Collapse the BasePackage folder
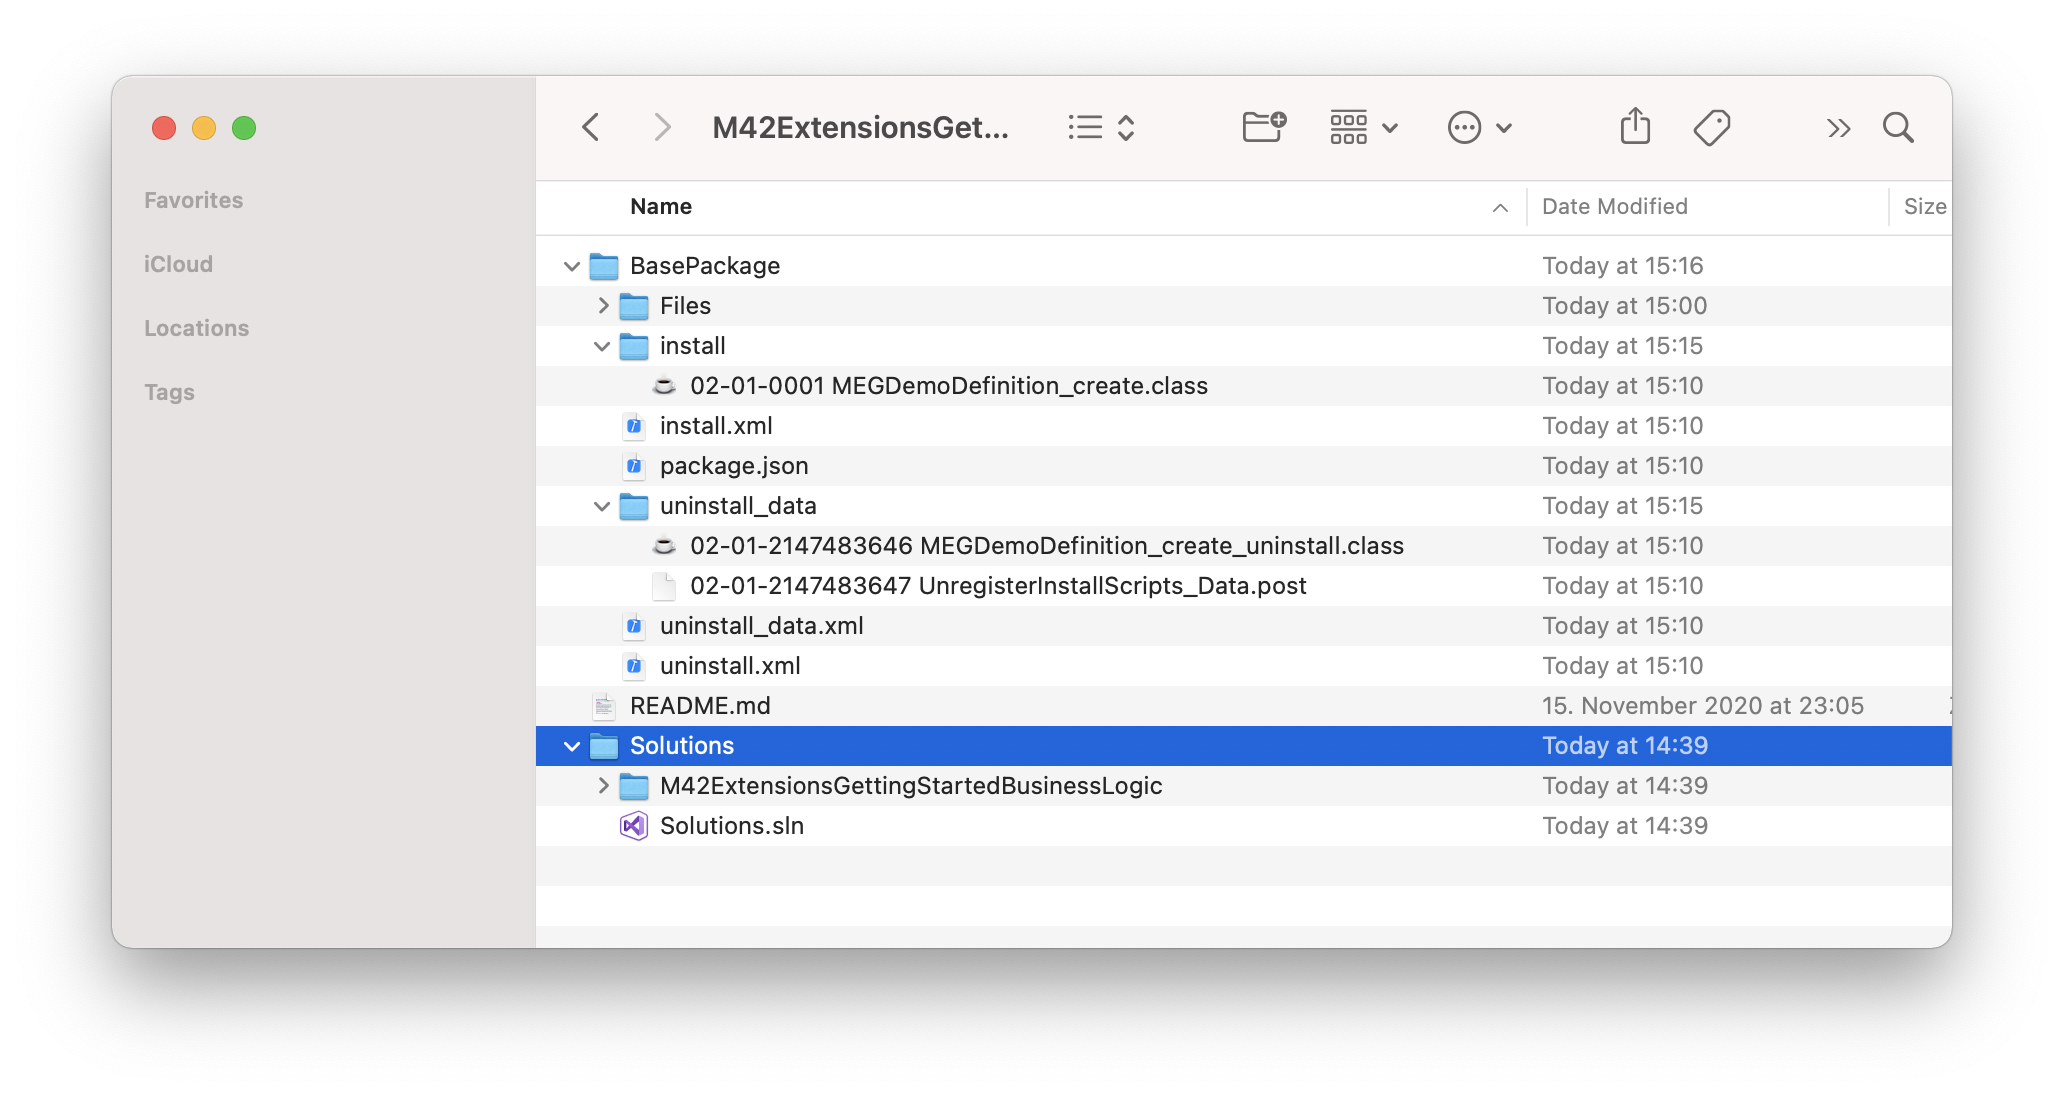 [x=570, y=266]
